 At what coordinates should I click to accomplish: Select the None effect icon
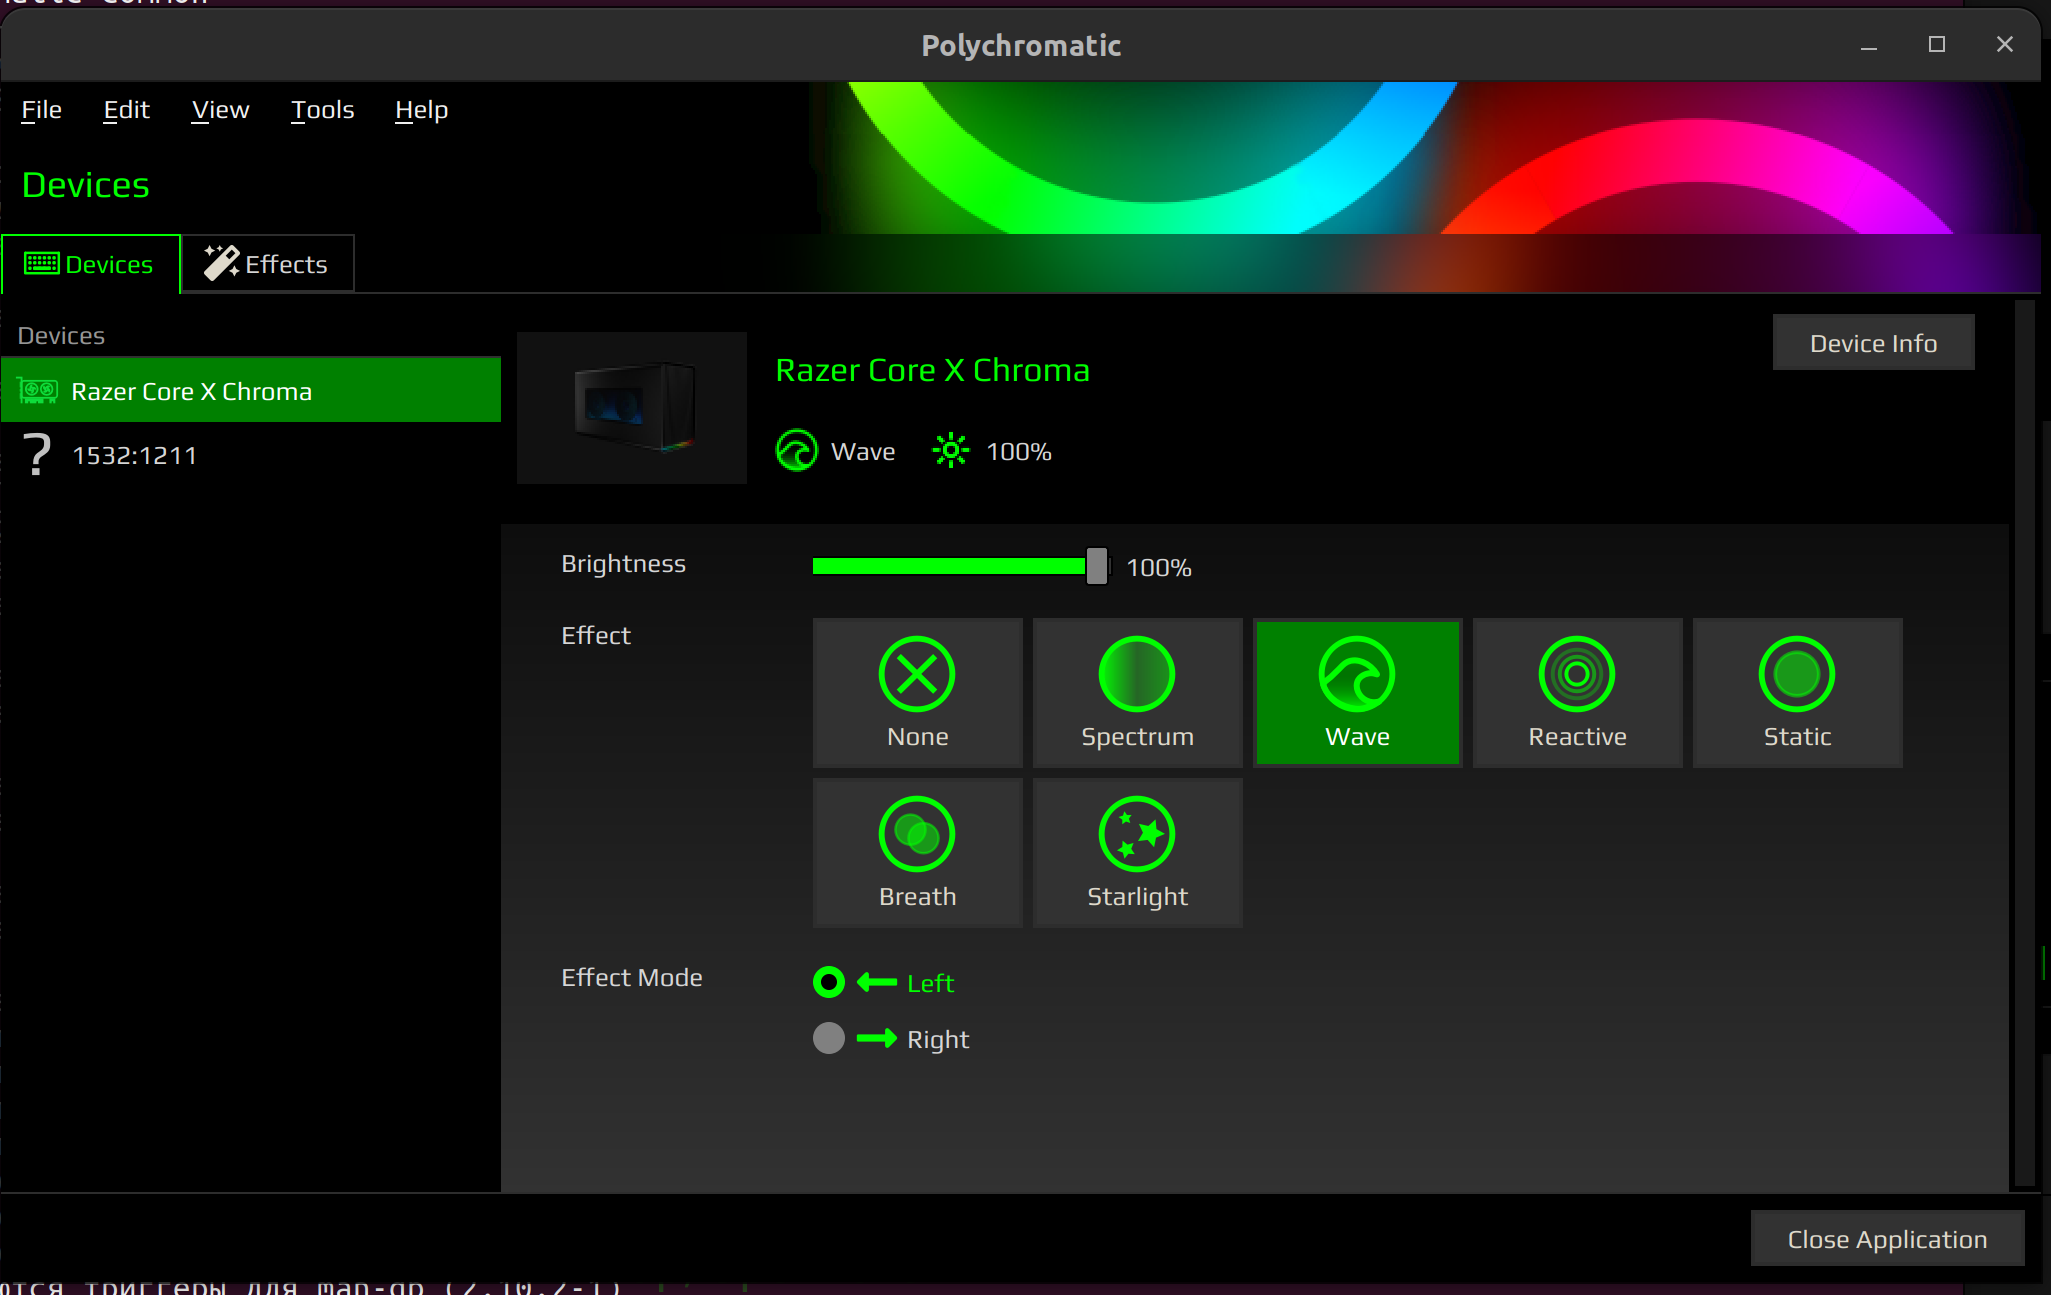pos(916,675)
